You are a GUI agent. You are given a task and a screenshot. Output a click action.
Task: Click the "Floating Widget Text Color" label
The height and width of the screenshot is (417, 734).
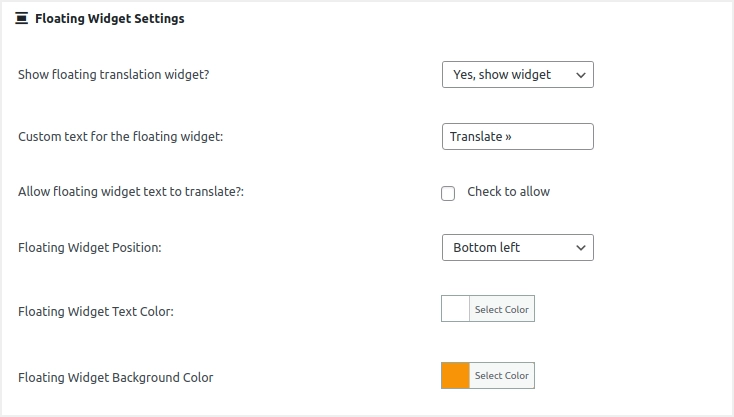(96, 312)
